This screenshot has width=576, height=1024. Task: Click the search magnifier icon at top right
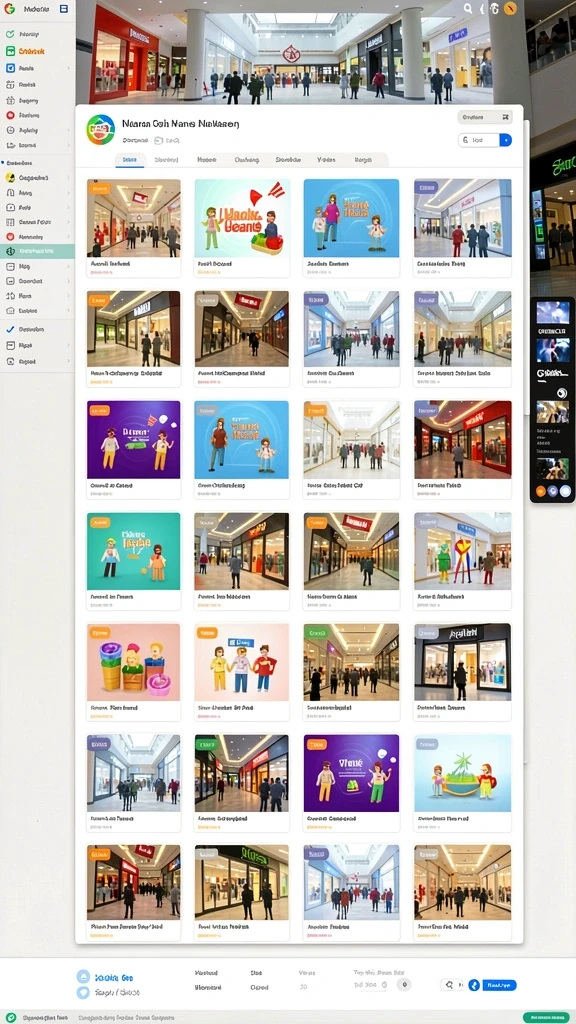[468, 8]
